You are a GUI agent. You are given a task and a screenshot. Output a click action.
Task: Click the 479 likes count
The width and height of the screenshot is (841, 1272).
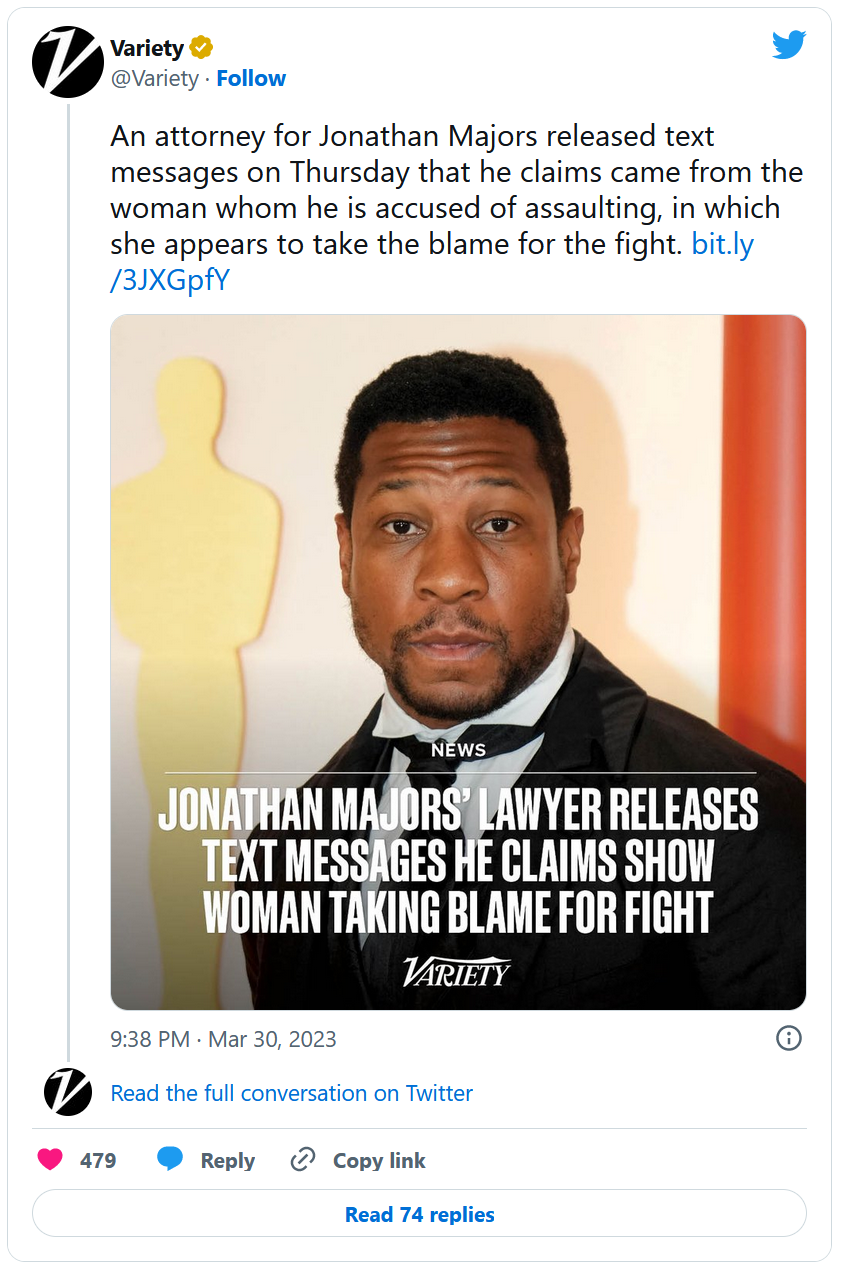(x=98, y=1160)
